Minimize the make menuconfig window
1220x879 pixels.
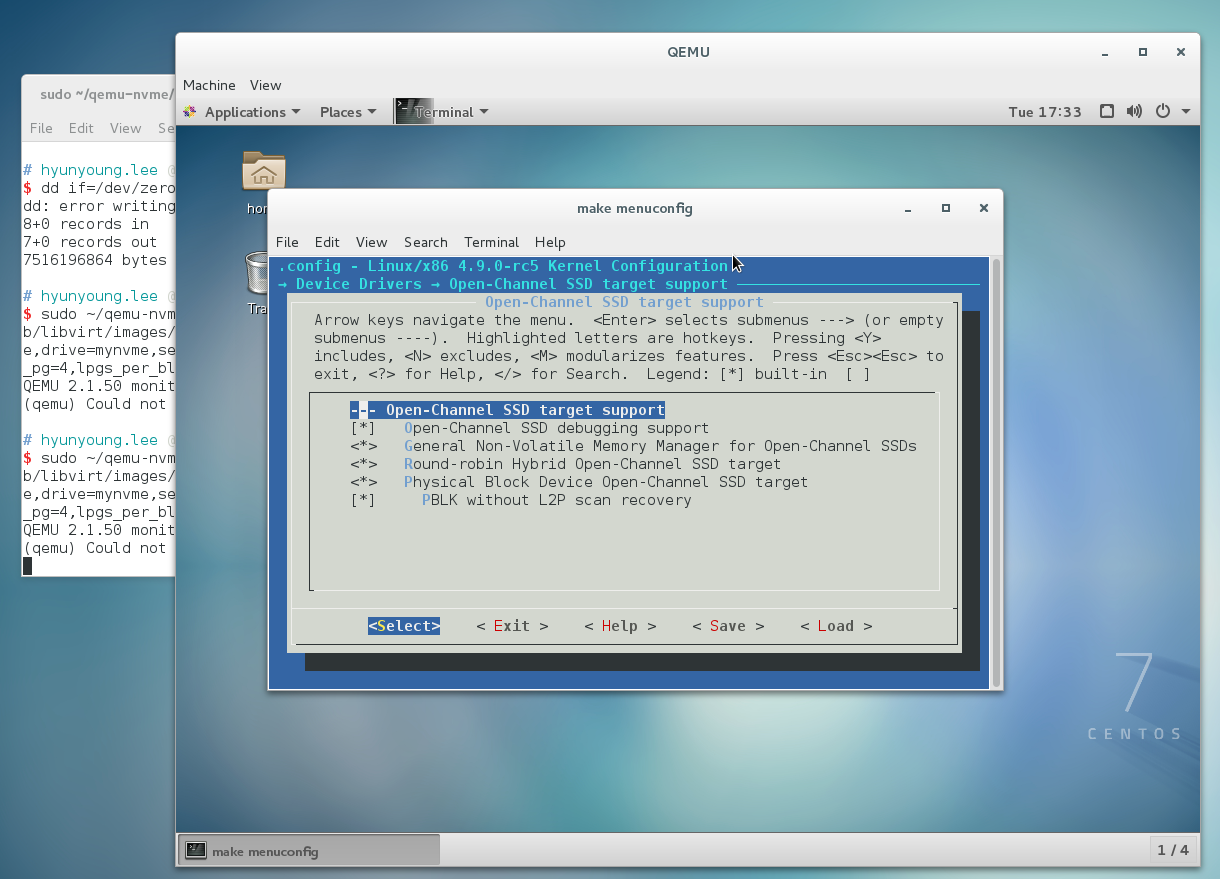click(x=908, y=209)
